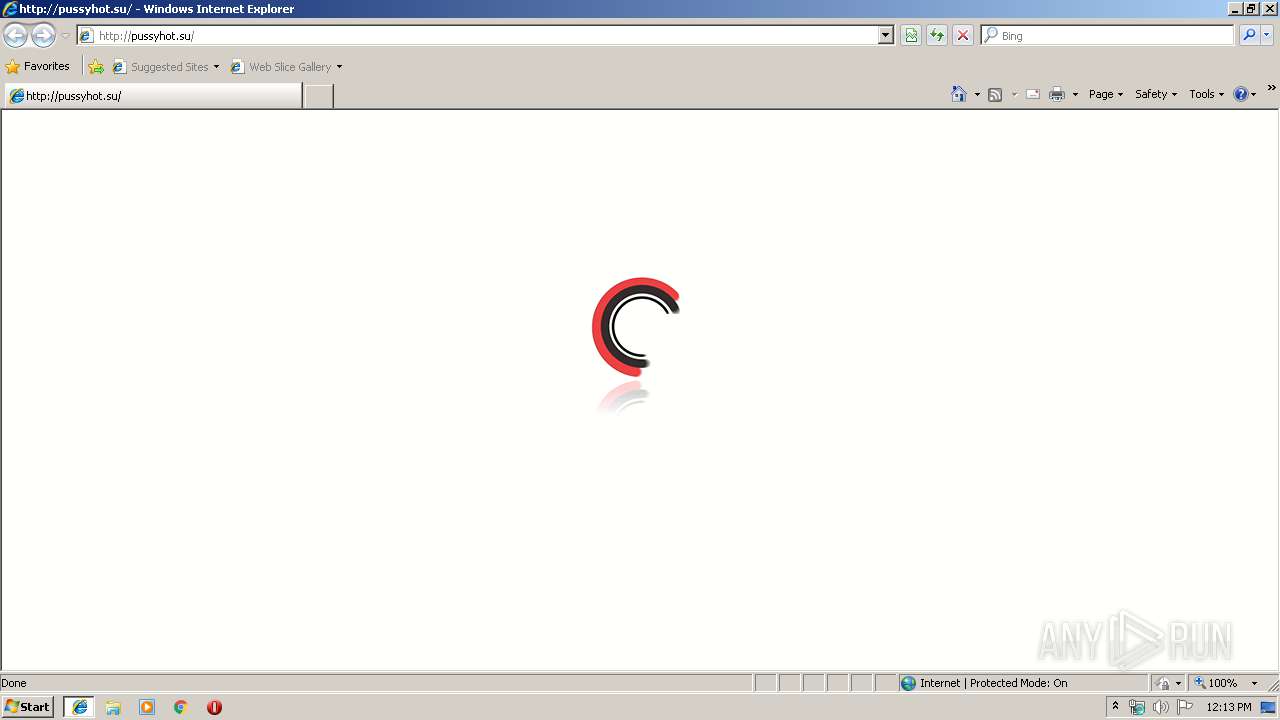Image resolution: width=1280 pixels, height=720 pixels.
Task: Minimize the Internet Explorer window
Action: point(1235,9)
